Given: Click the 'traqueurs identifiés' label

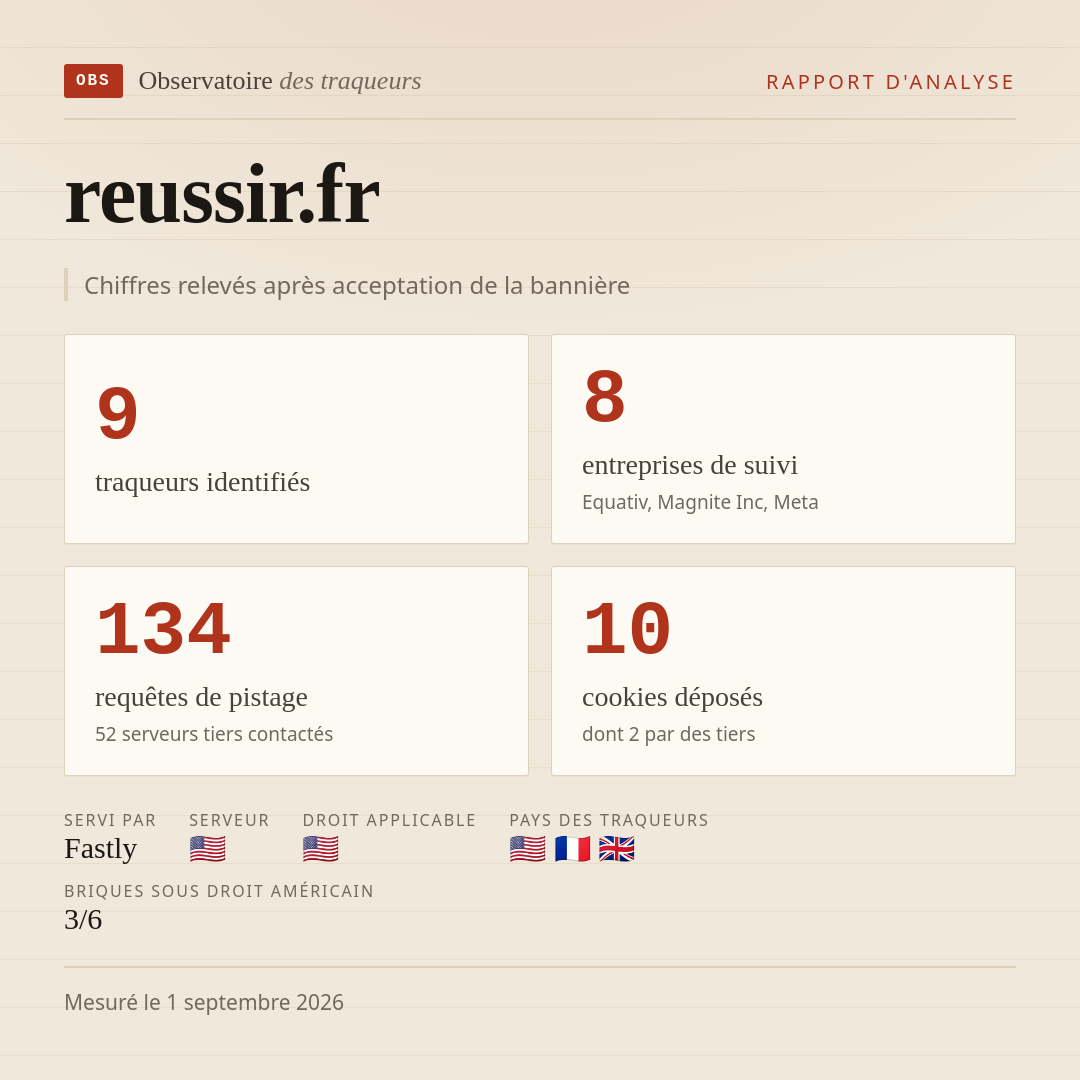Looking at the screenshot, I should point(202,482).
